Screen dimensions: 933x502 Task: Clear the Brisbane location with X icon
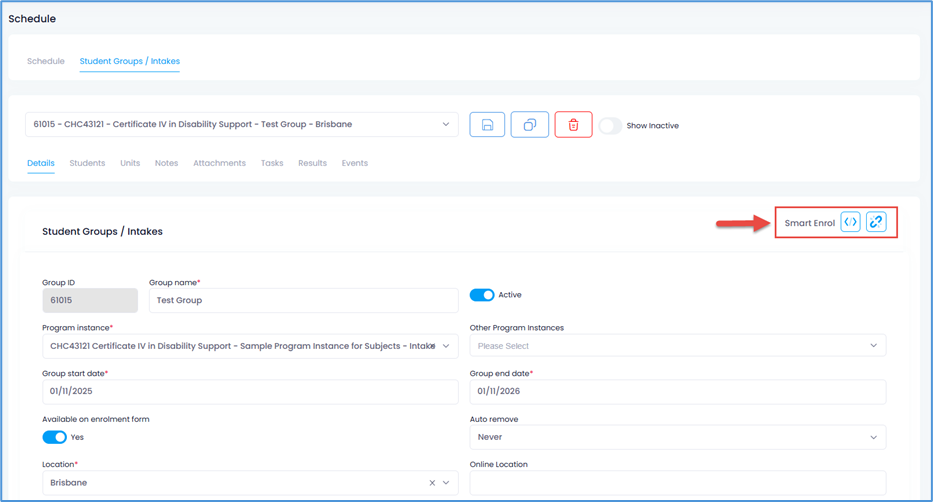click(x=432, y=483)
